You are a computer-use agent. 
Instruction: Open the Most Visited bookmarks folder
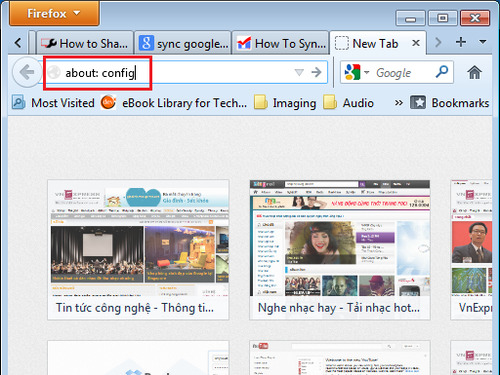(53, 103)
